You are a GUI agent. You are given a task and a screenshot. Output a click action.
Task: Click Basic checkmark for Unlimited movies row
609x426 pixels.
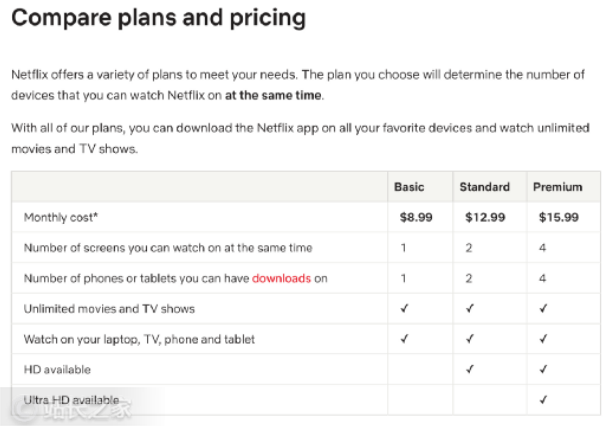[404, 308]
